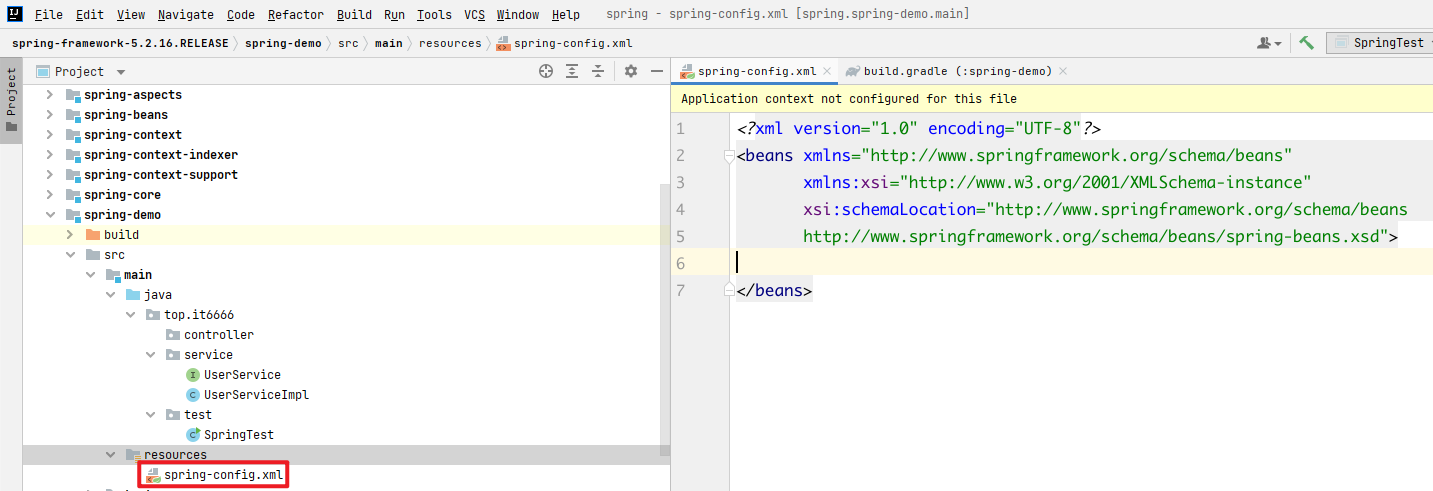
Task: Open the Run menu
Action: 394,15
